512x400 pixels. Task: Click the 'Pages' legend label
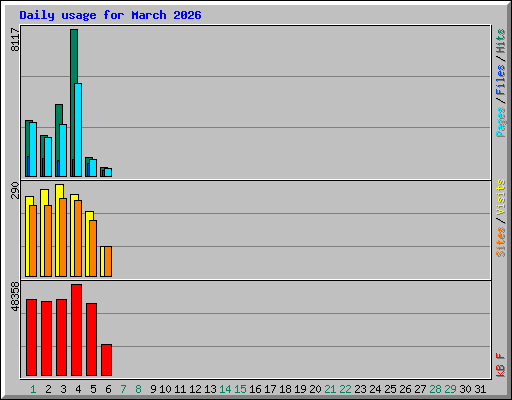click(x=500, y=122)
